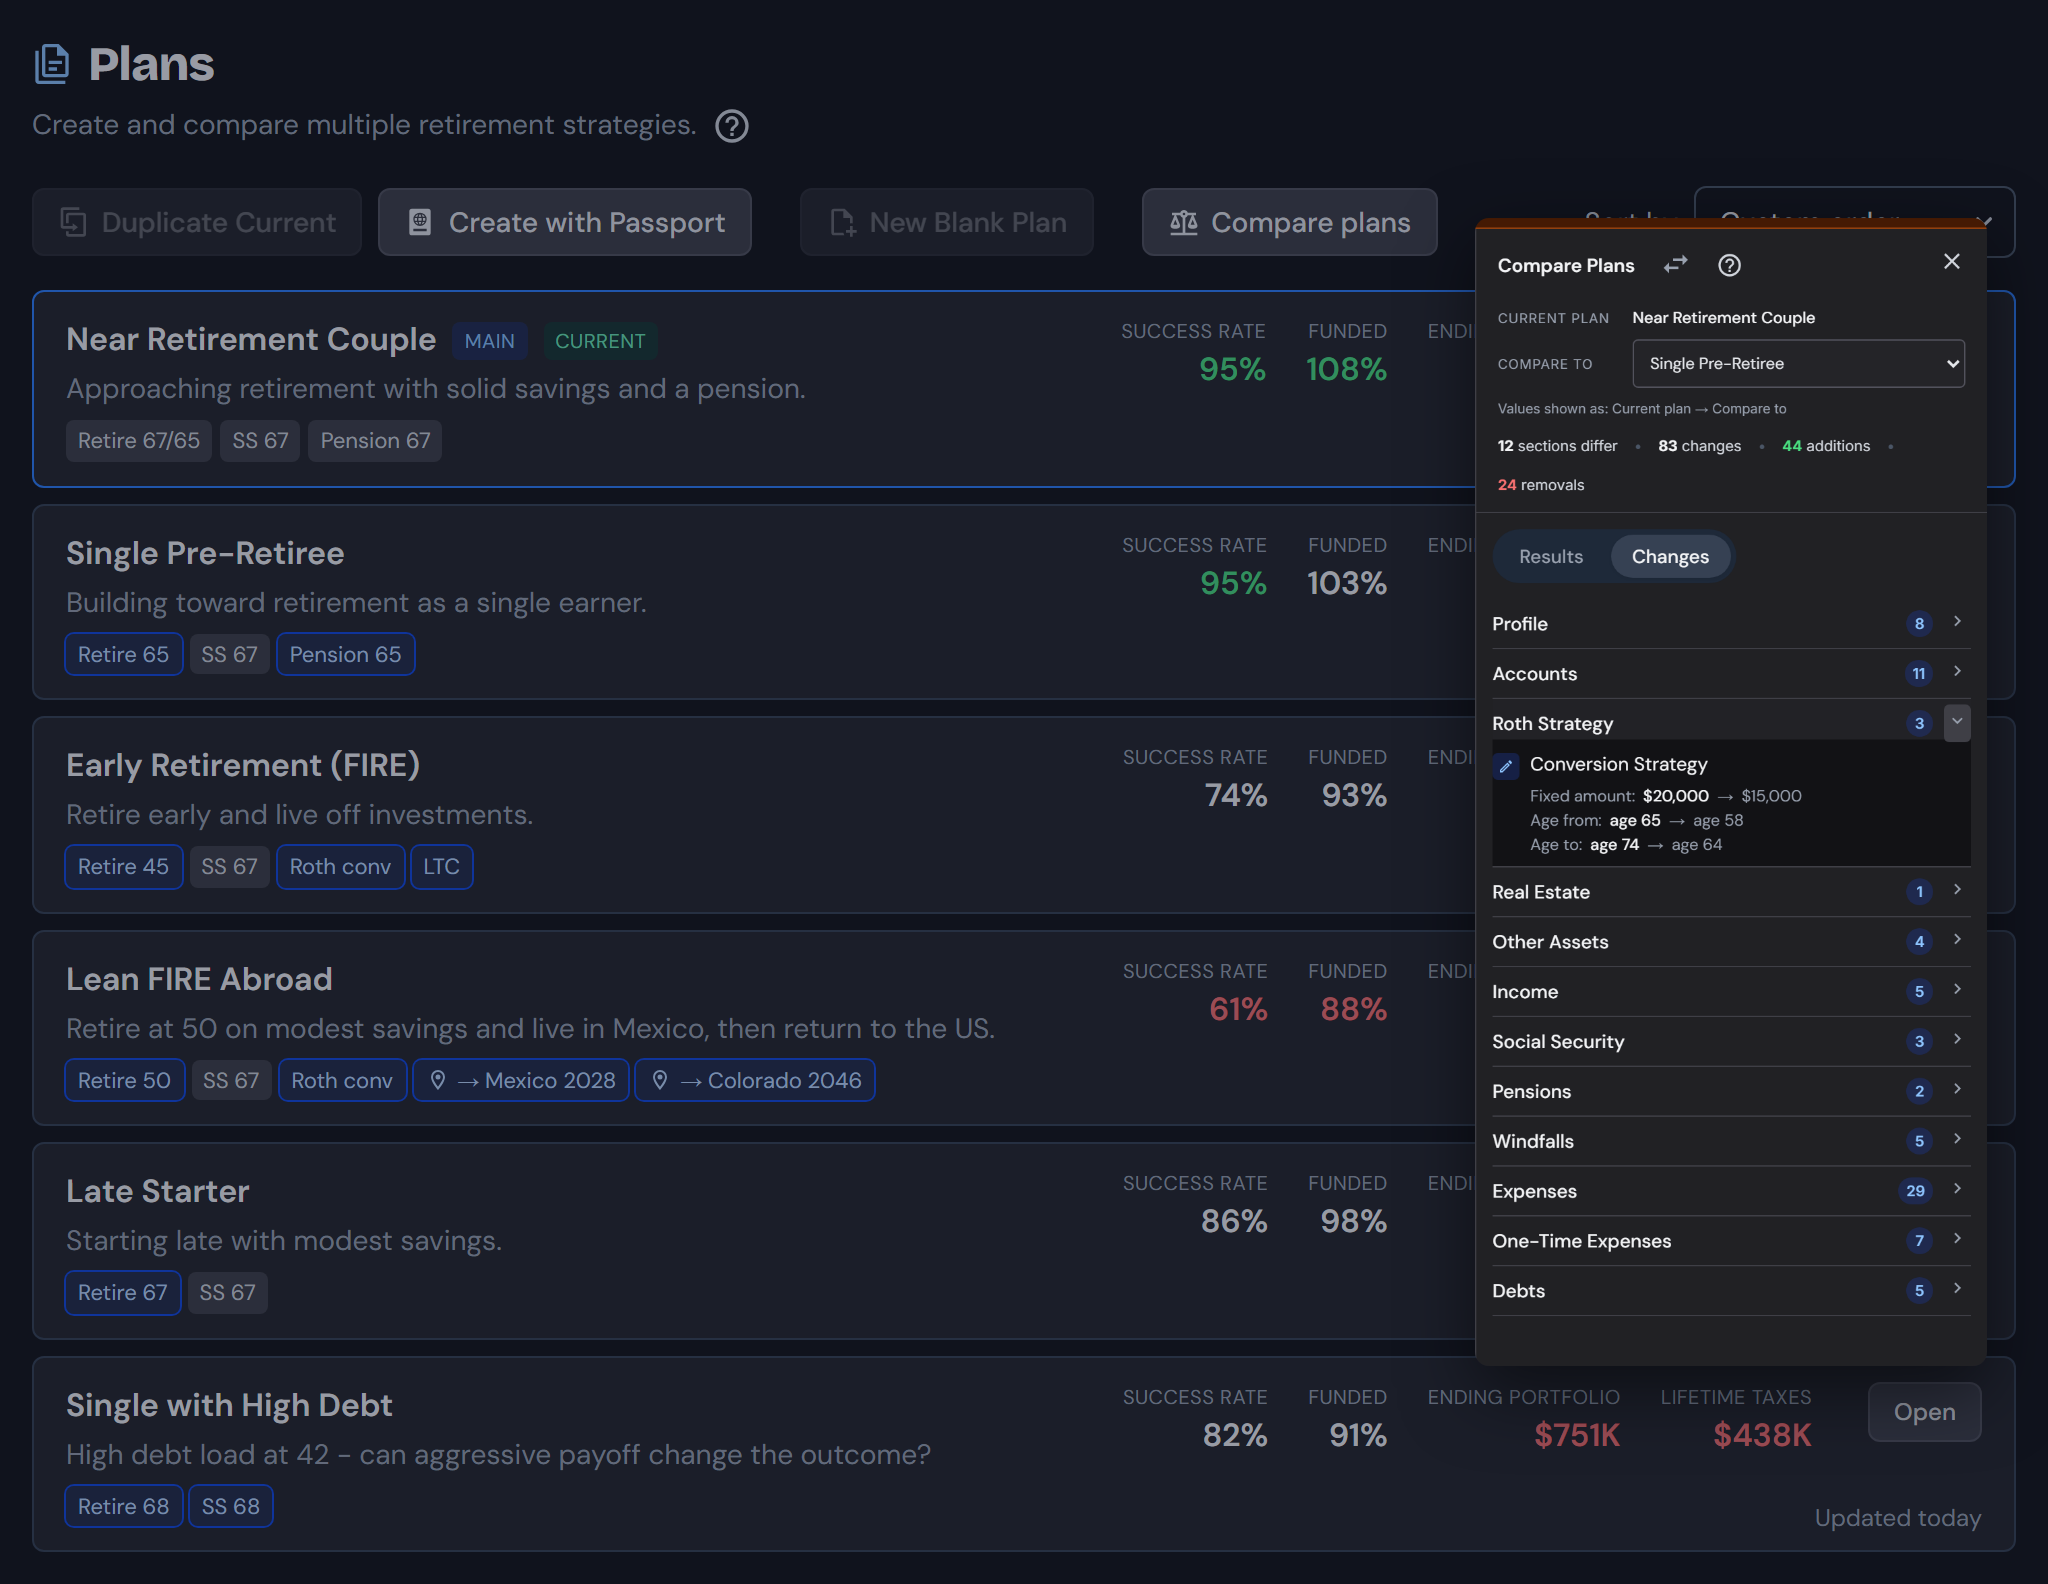The height and width of the screenshot is (1584, 2048).
Task: Click the Mexico 2028 location tag
Action: [x=521, y=1080]
